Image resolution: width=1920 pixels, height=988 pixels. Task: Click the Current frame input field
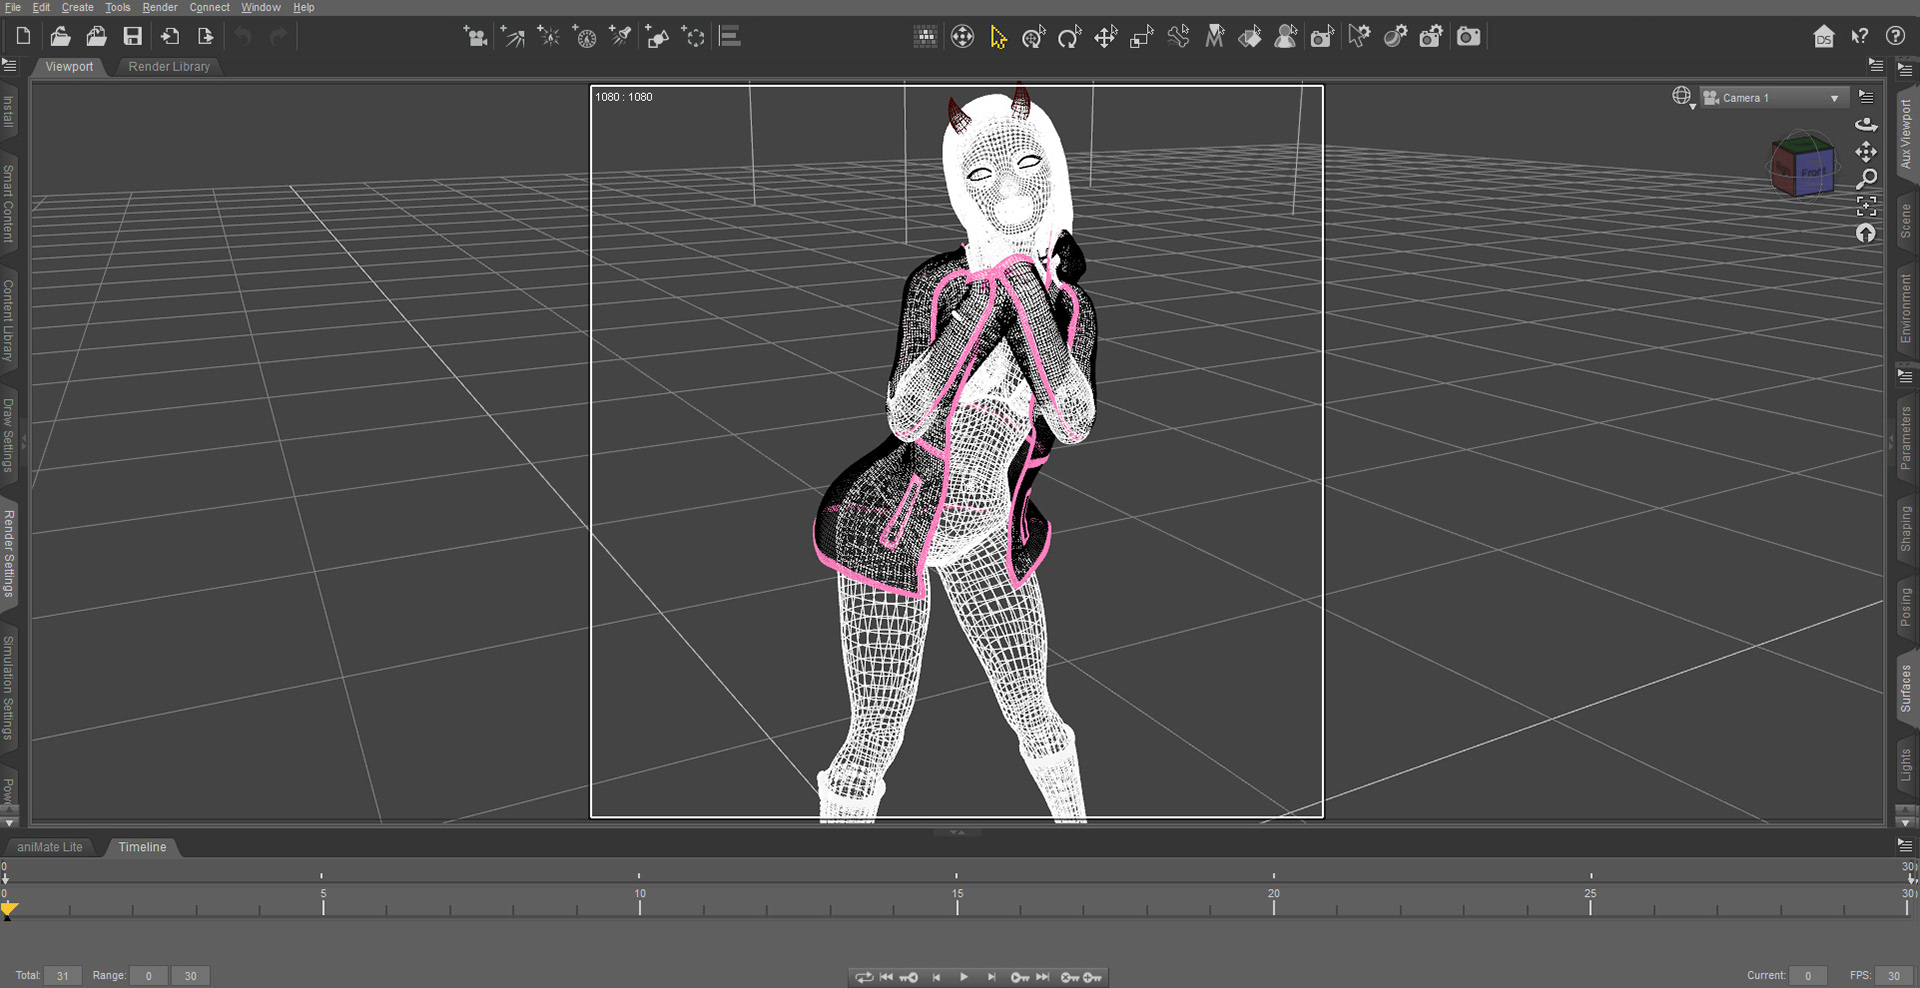click(1808, 976)
